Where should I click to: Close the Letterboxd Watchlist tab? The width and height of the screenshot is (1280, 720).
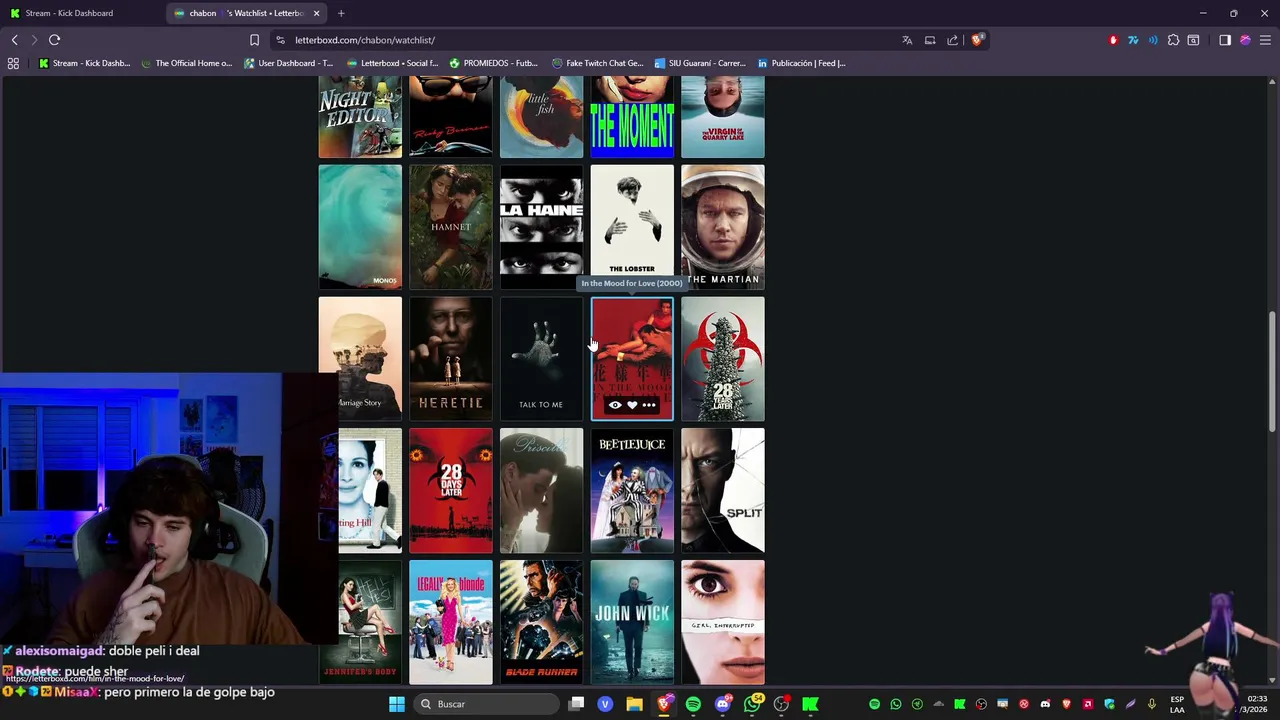tap(316, 13)
